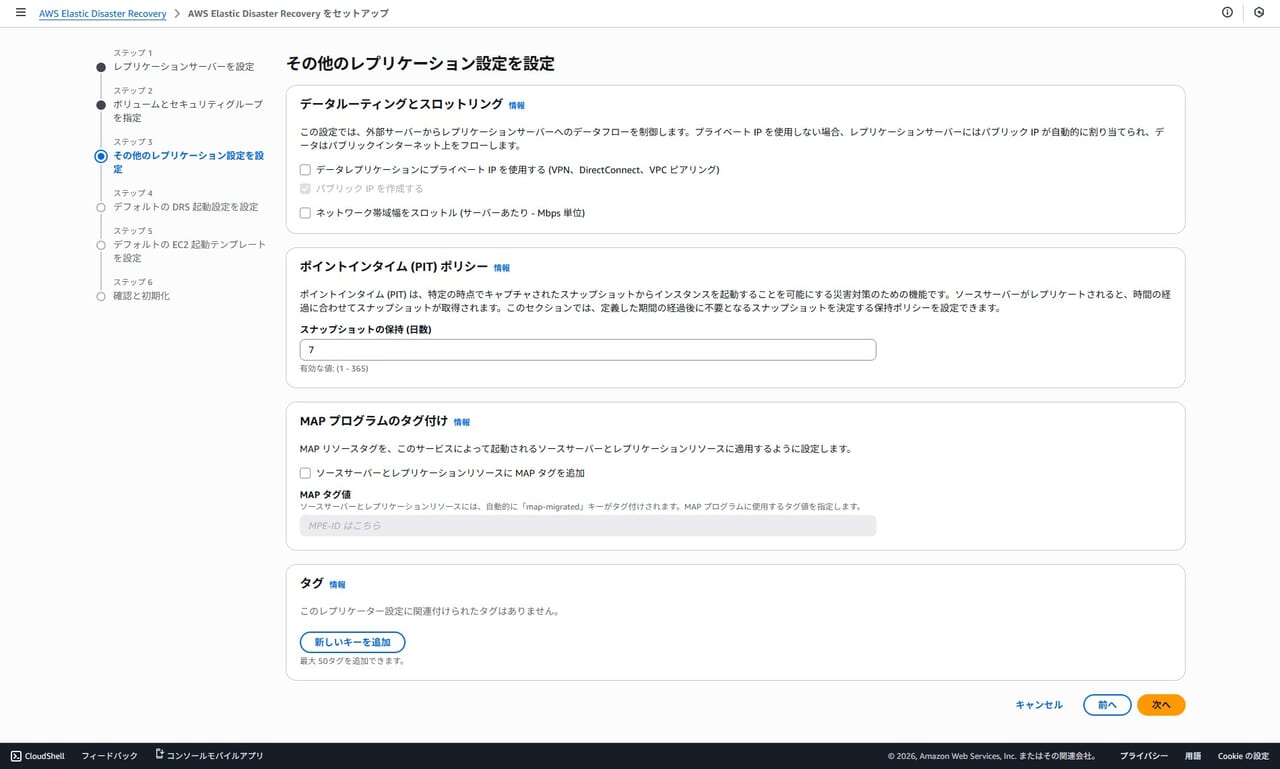1280x769 pixels.
Task: Open info link for PIT policy
Action: tap(501, 268)
